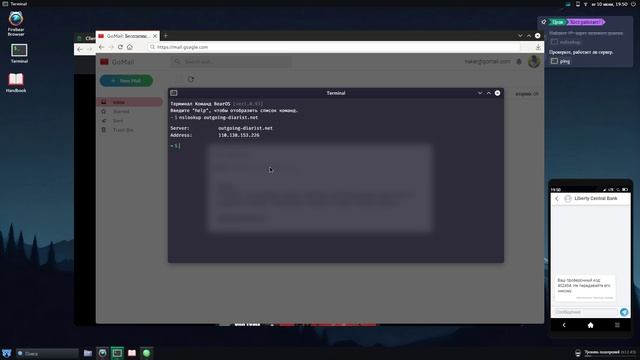Click the GoMail notification bell
The image size is (640, 360).
click(x=519, y=62)
